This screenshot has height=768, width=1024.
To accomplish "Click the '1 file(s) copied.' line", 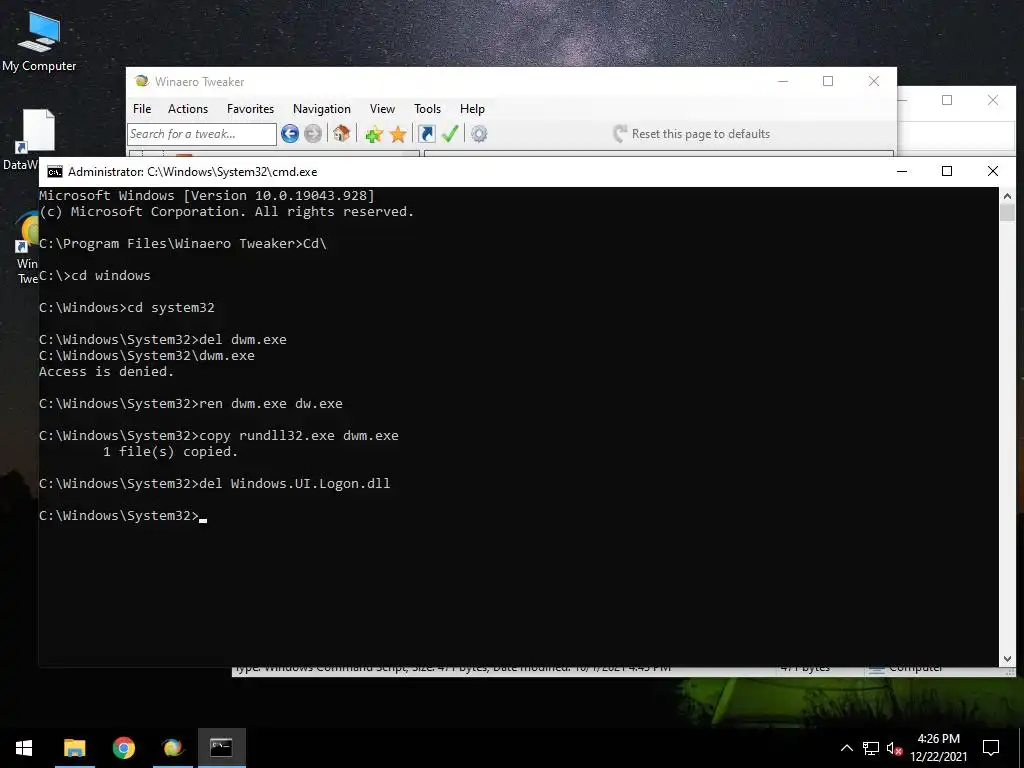I will click(170, 452).
